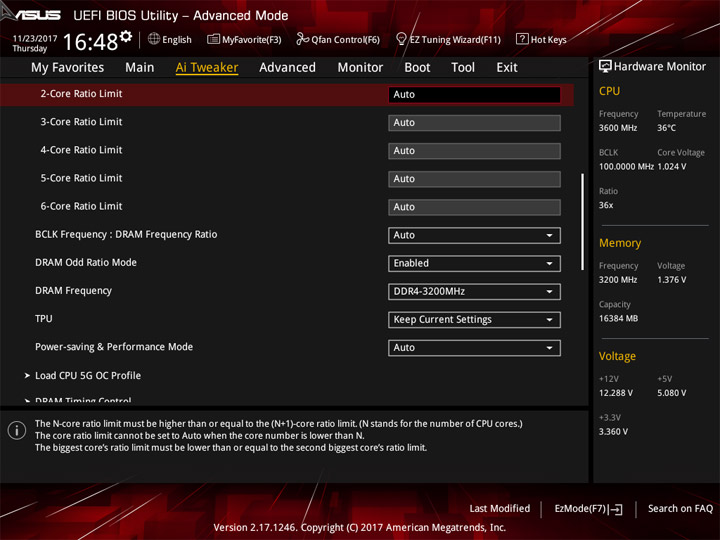Select the 6-Core Ratio Limit label
This screenshot has height=540, width=720.
click(81, 206)
